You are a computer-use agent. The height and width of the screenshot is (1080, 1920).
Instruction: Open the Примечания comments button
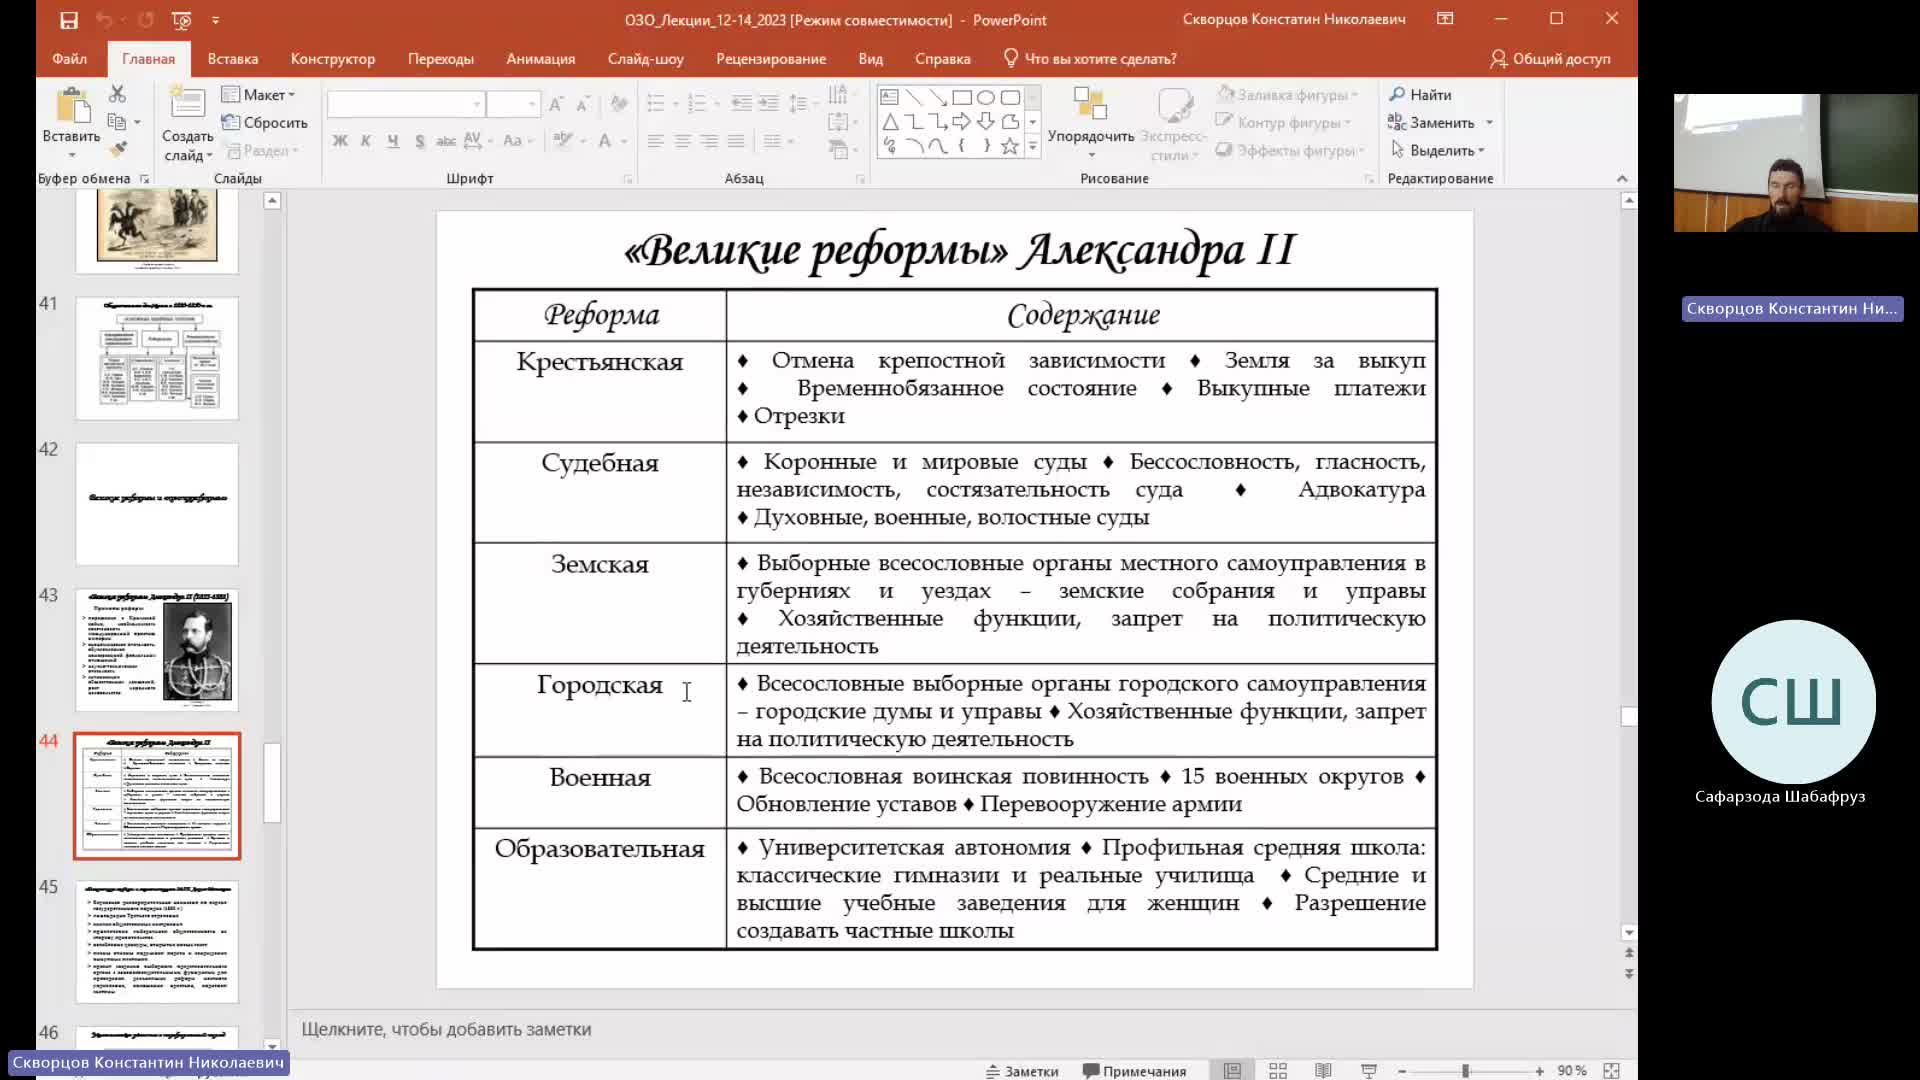(x=1135, y=1070)
